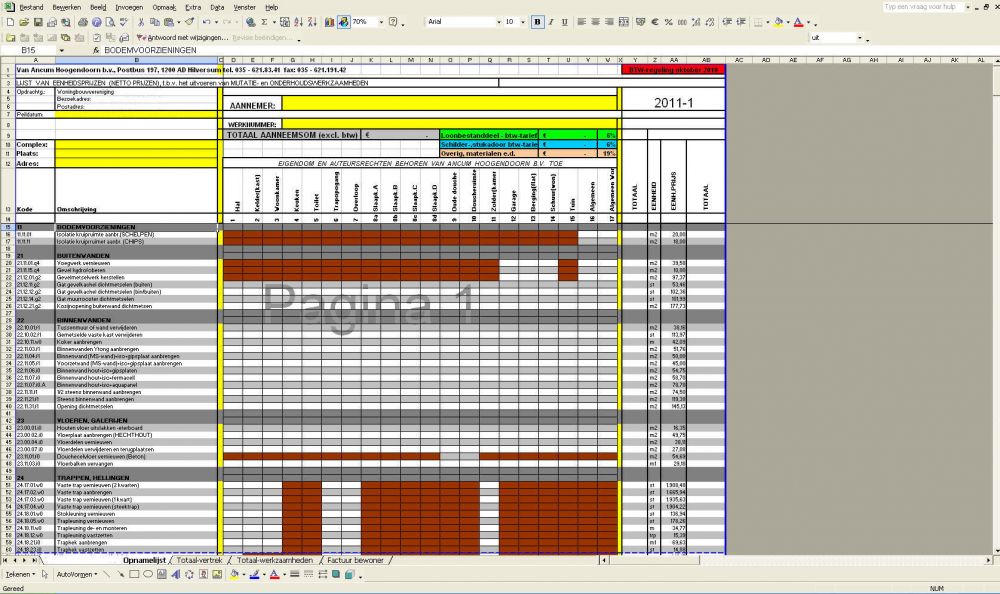Toggle Bold formatting button

pos(537,22)
